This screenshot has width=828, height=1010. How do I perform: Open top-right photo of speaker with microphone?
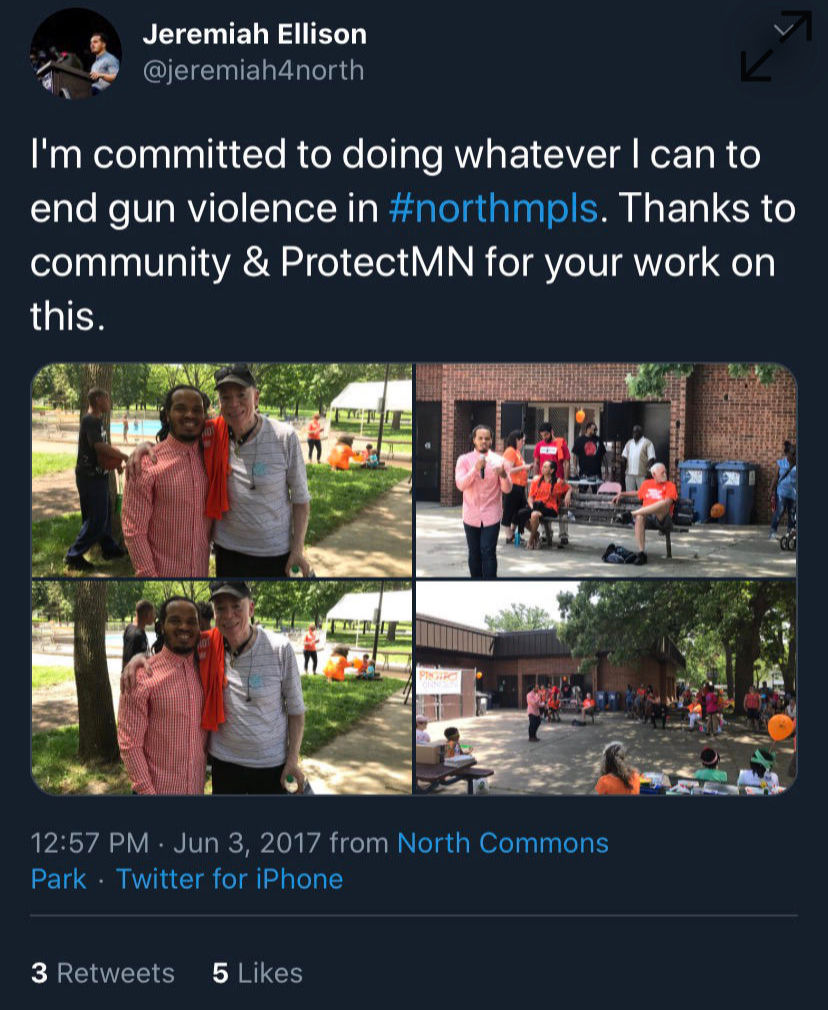coord(606,470)
